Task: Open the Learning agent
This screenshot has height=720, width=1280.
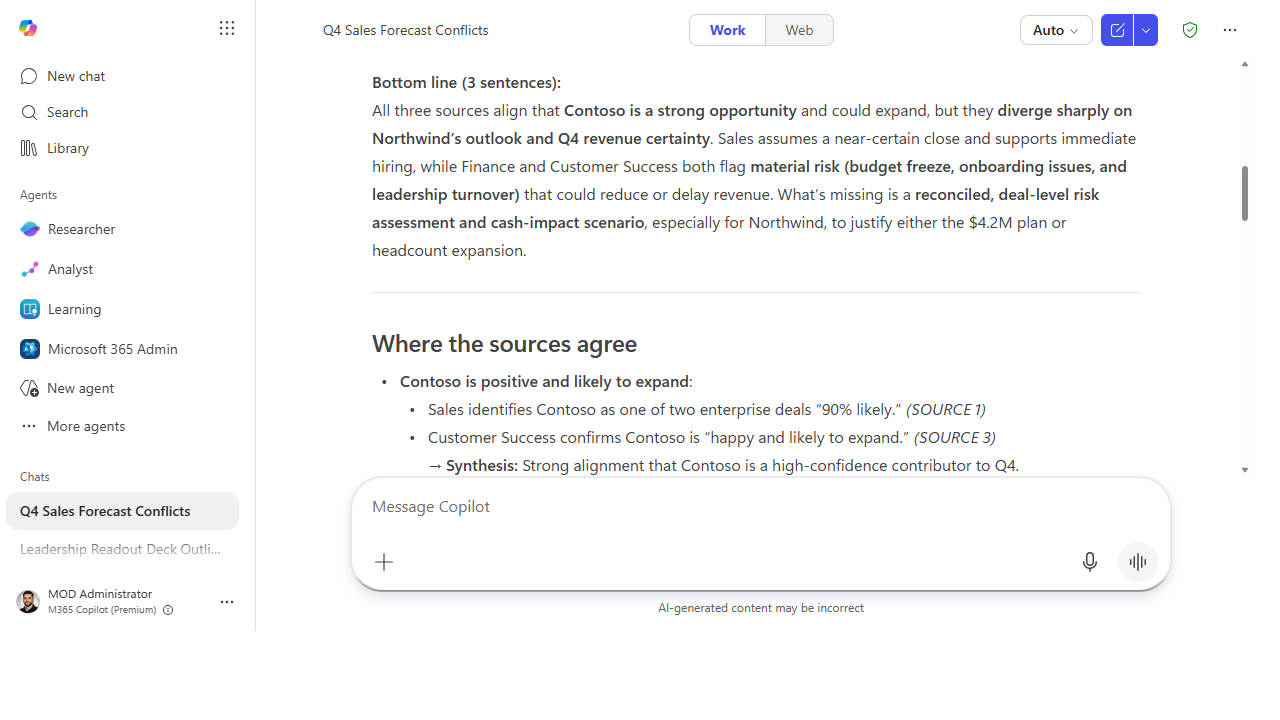Action: point(127,309)
